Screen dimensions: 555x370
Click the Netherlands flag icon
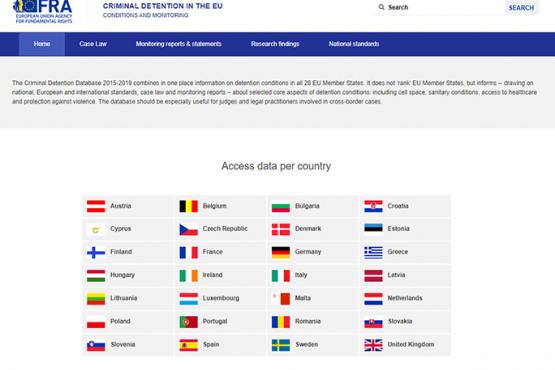pos(373,299)
